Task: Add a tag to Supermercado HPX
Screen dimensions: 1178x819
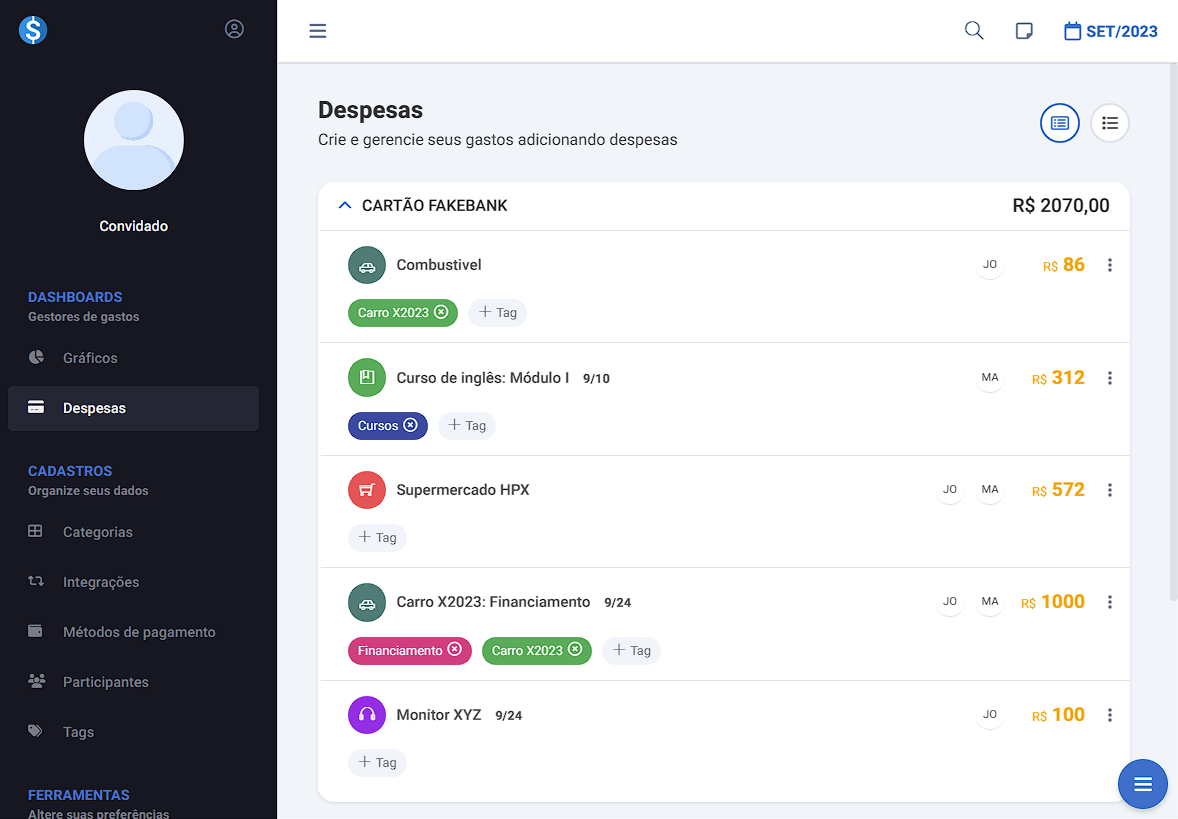Action: (378, 538)
